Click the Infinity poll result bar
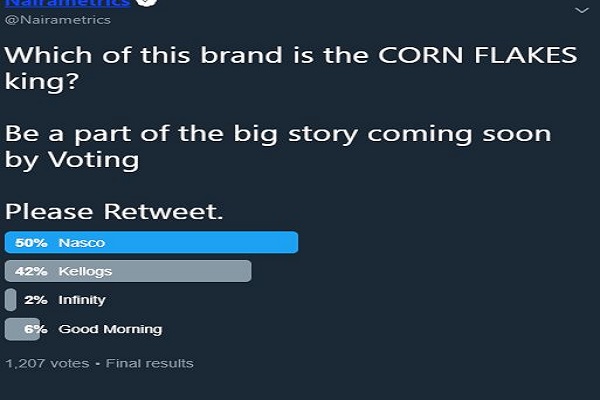 click(x=10, y=300)
